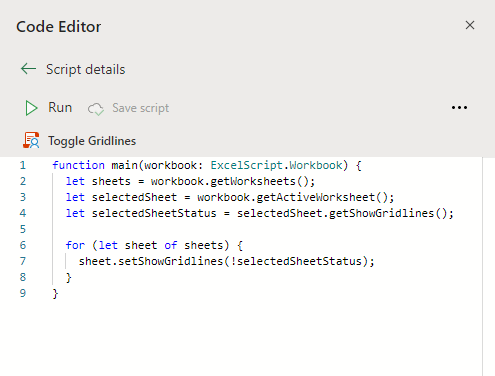Click the Save script text
The height and width of the screenshot is (376, 495).
click(140, 108)
